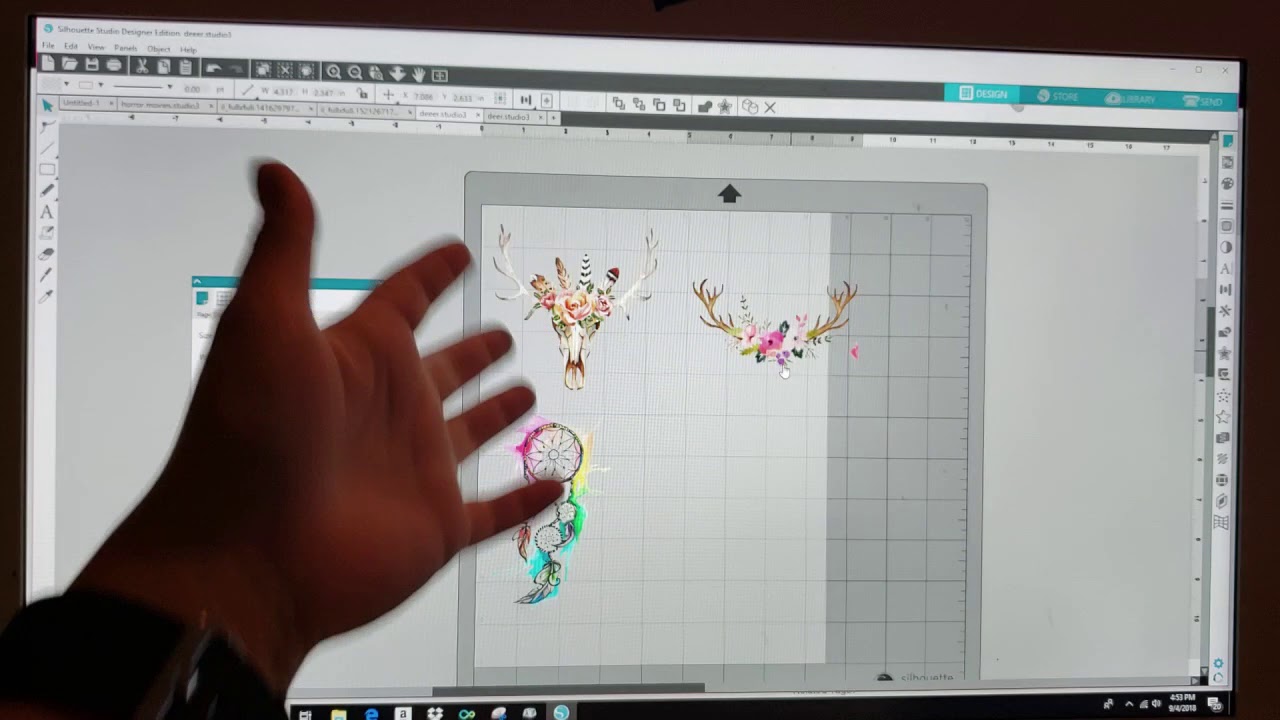
Task: Open the line style dropdown arrow
Action: coord(168,87)
